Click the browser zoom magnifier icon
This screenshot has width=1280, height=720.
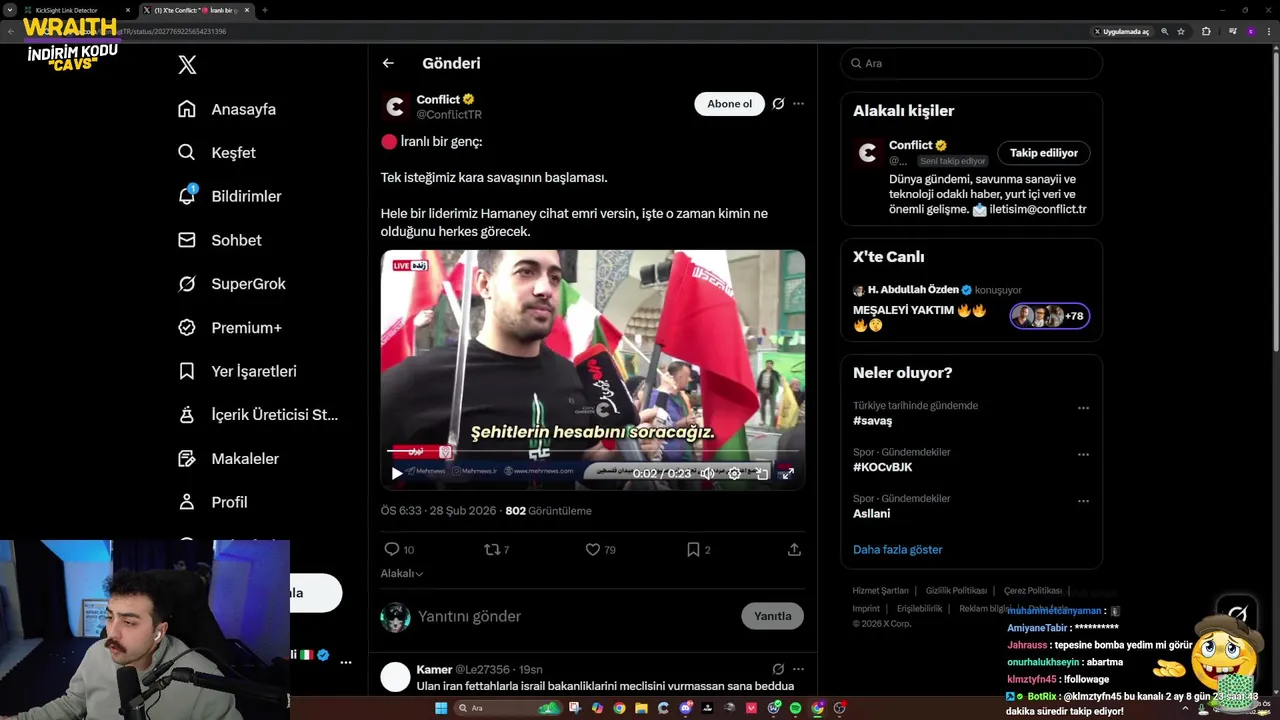(1164, 31)
